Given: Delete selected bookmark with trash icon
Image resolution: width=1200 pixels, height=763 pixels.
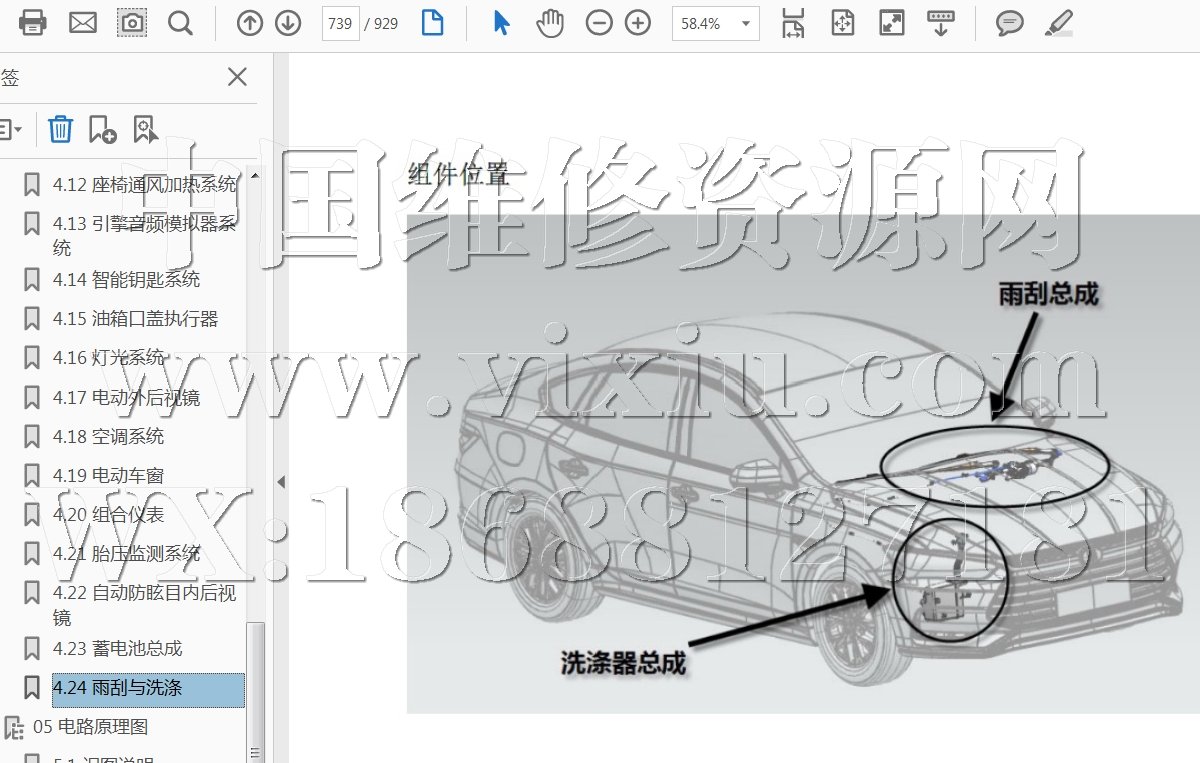Looking at the screenshot, I should [60, 129].
